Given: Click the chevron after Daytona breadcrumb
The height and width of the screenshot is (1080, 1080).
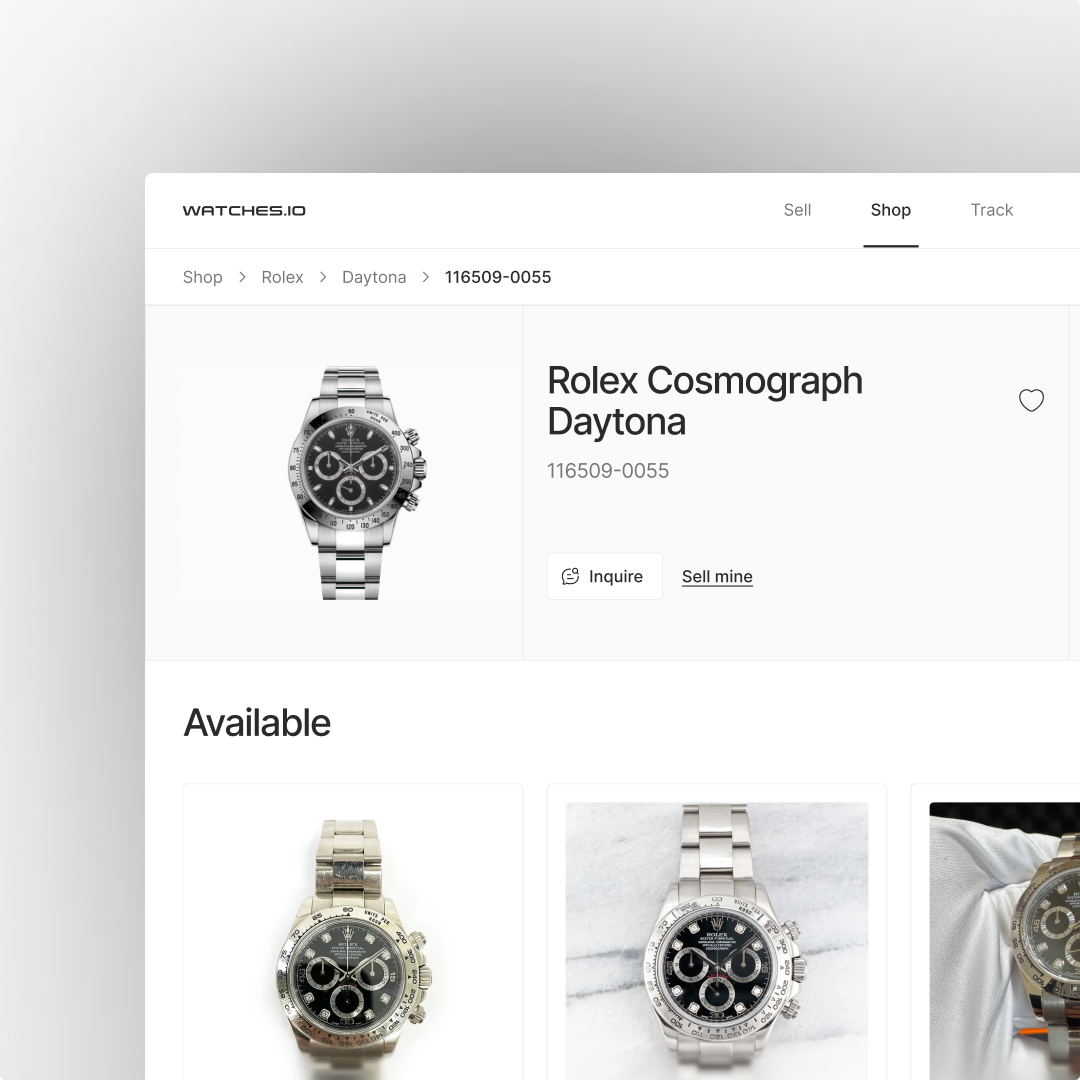Looking at the screenshot, I should tap(426, 277).
